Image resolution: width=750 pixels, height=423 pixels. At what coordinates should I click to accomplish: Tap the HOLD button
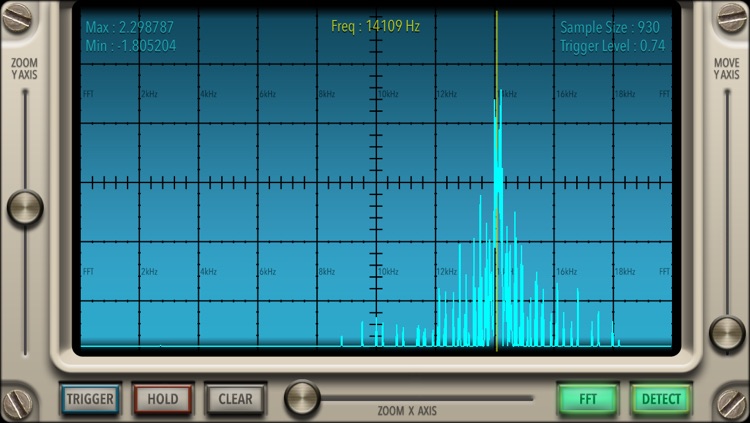coord(163,399)
